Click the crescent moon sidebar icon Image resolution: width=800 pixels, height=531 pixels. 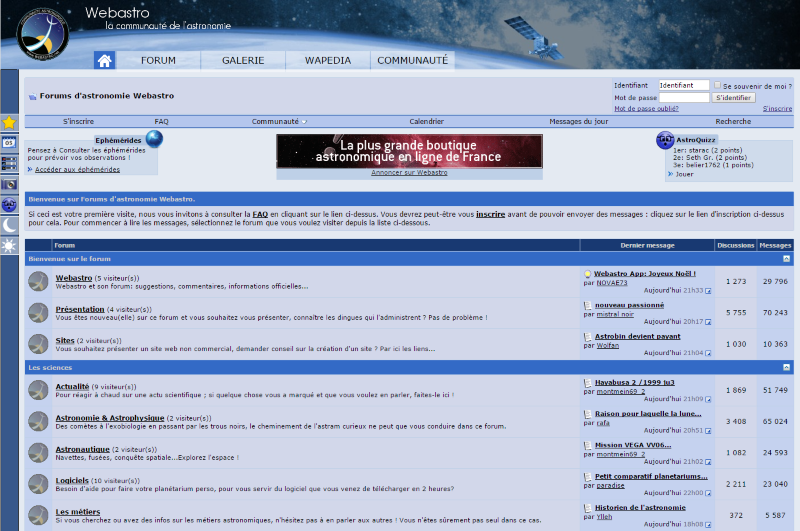click(x=9, y=225)
